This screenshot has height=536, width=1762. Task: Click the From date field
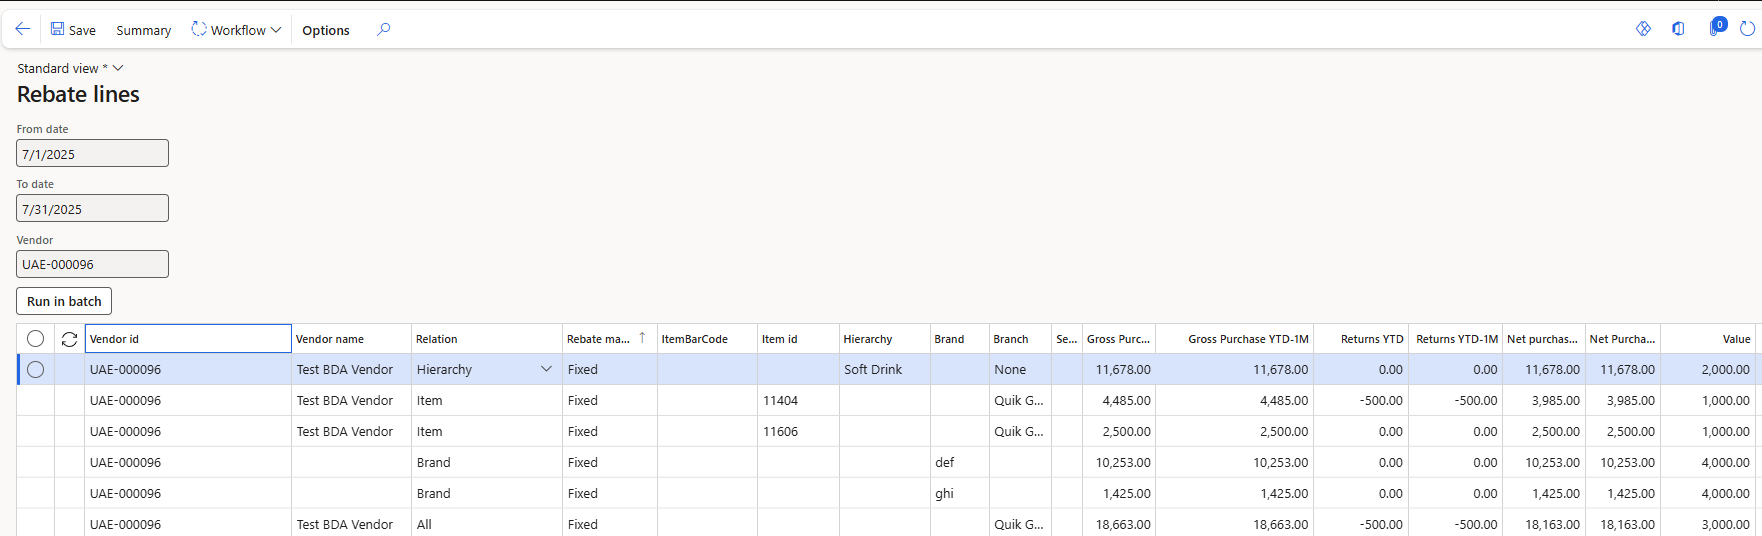point(92,154)
